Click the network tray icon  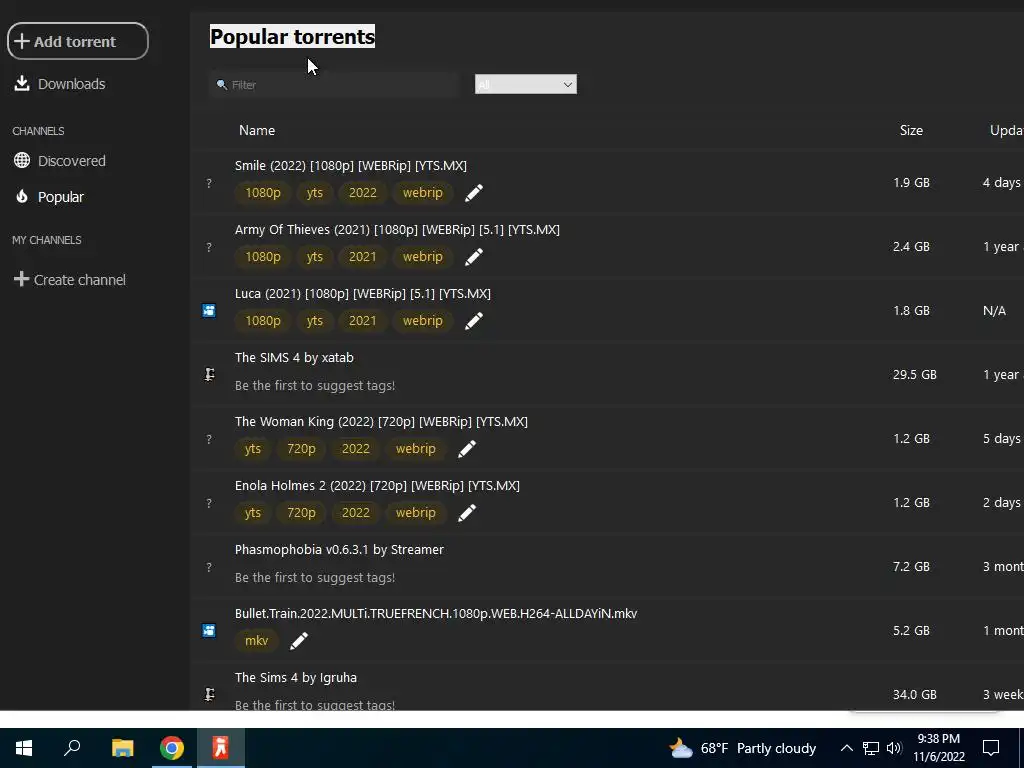click(x=871, y=748)
